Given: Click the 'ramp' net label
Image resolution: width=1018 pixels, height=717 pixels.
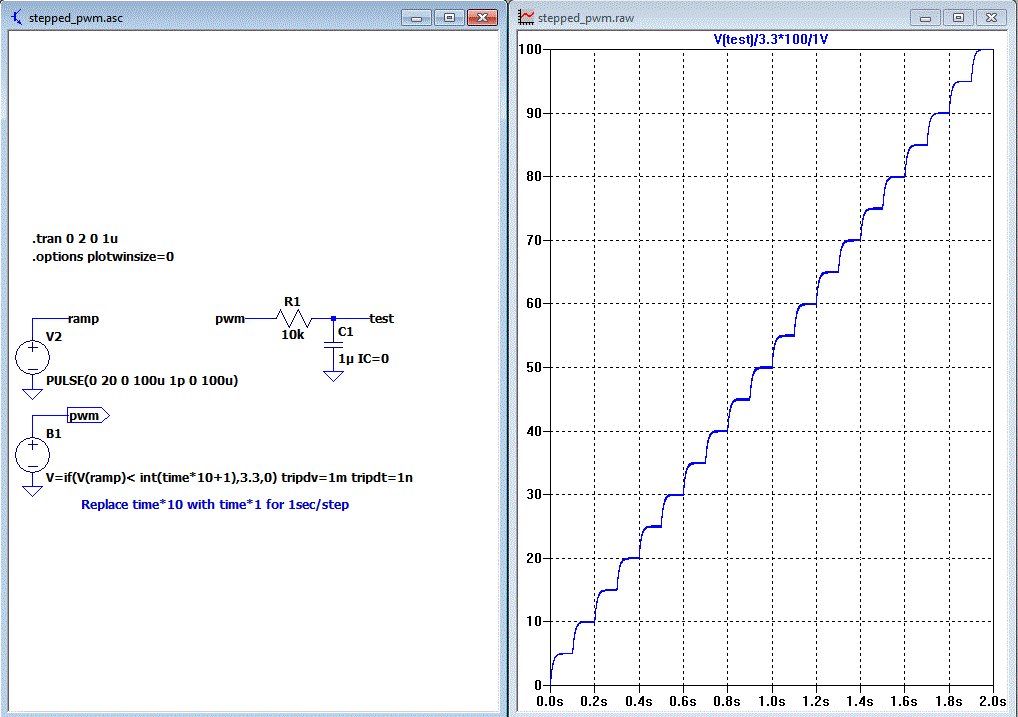Looking at the screenshot, I should point(84,318).
